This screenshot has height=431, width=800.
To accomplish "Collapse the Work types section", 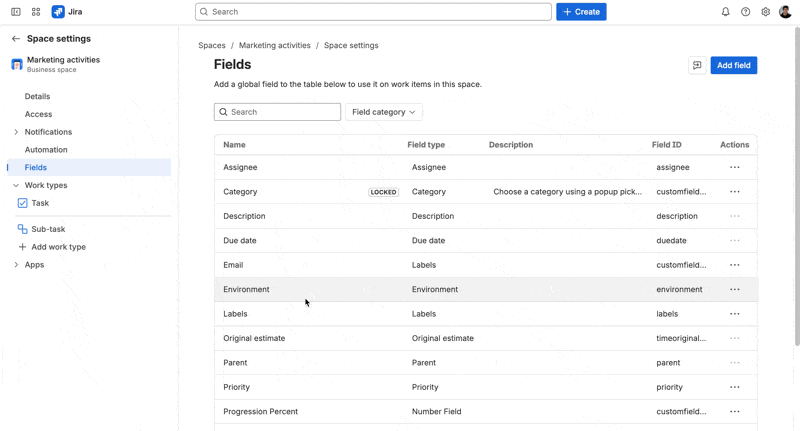I will [16, 185].
